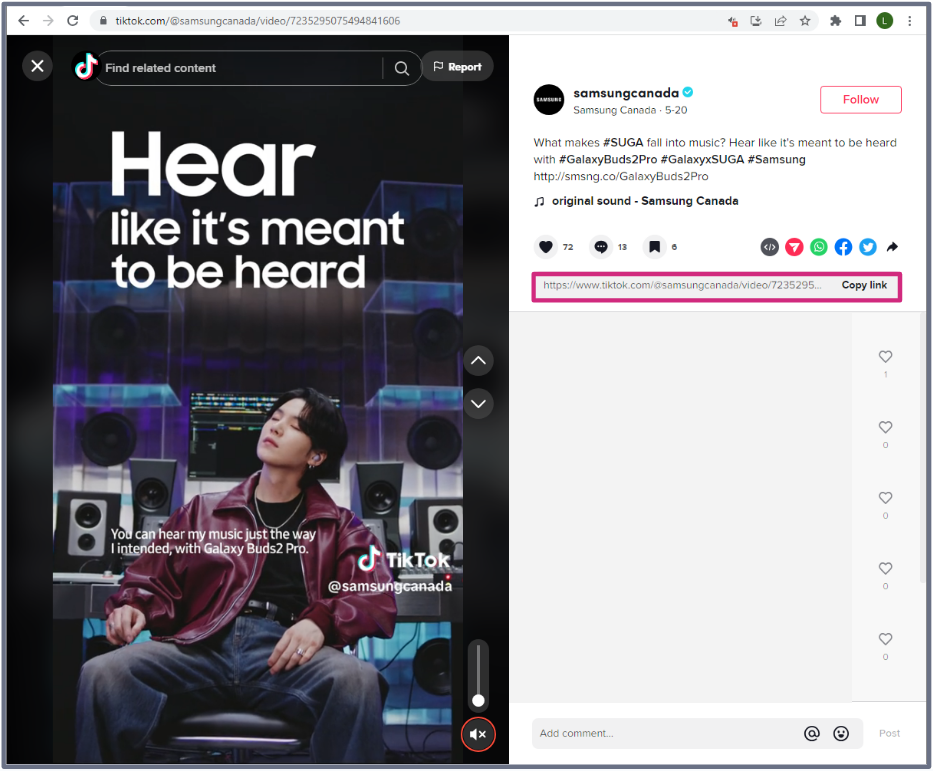
Task: Like the video with the heart icon
Action: pyautogui.click(x=546, y=246)
